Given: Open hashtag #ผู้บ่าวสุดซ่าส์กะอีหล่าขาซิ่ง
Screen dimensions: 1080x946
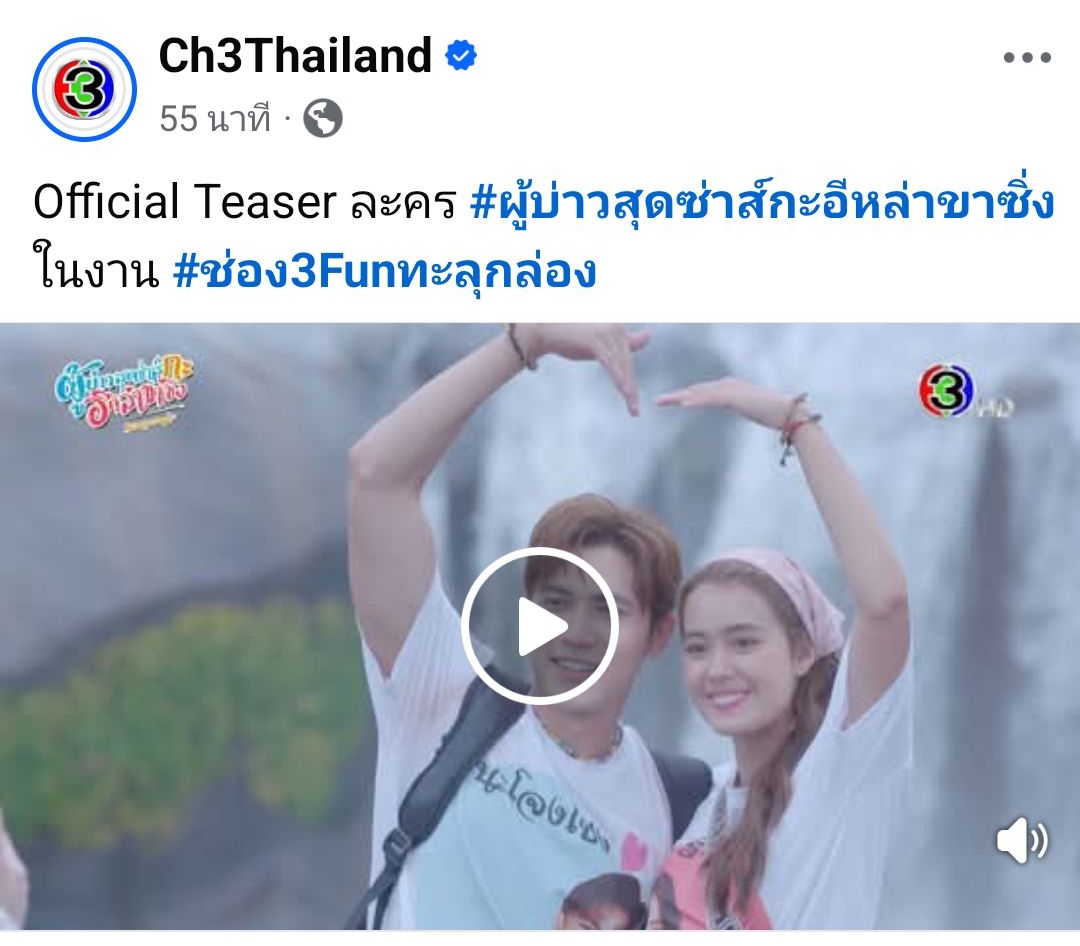Looking at the screenshot, I should pos(762,203).
